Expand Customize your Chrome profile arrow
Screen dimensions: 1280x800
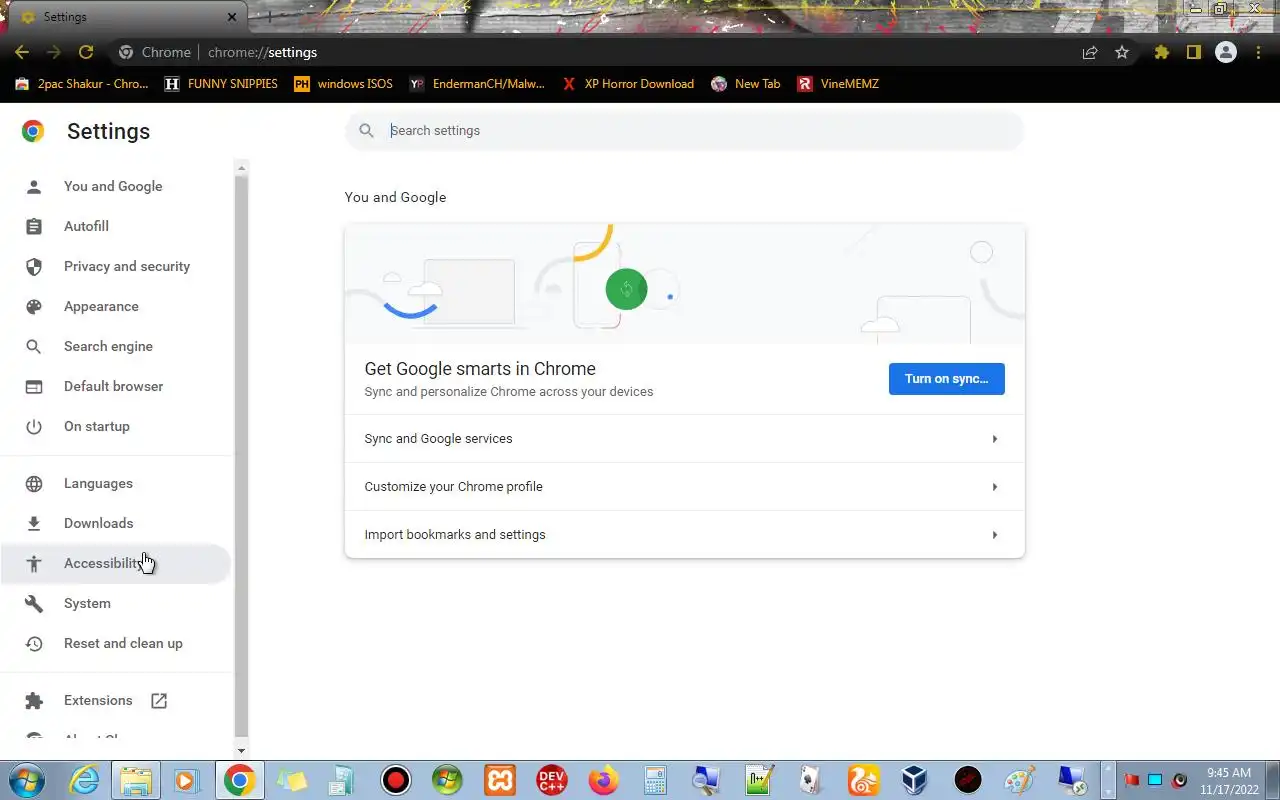(994, 486)
